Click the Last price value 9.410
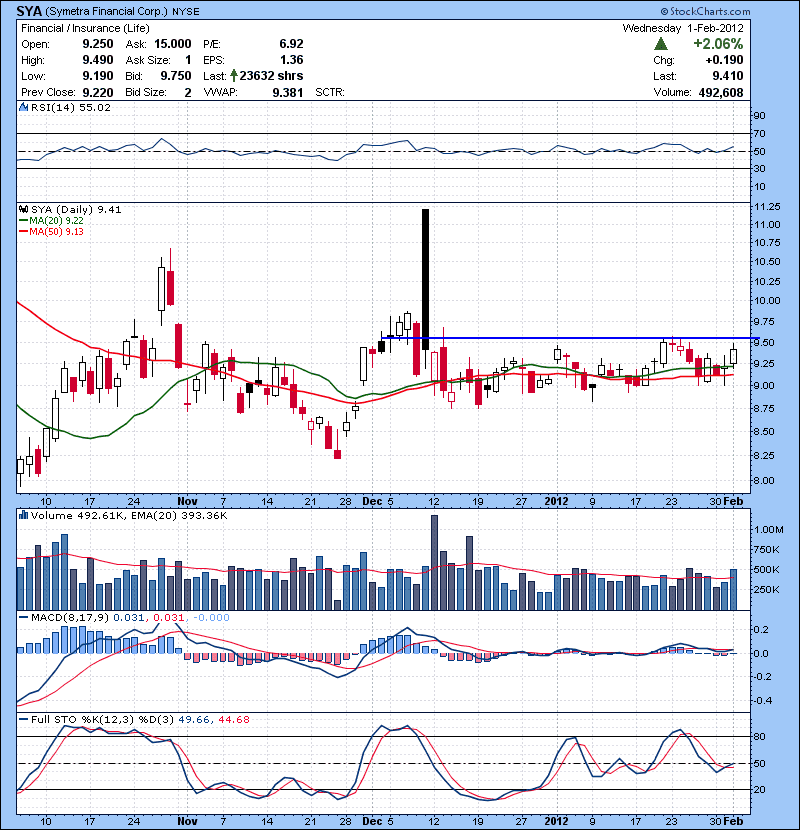The image size is (800, 830). click(x=727, y=76)
